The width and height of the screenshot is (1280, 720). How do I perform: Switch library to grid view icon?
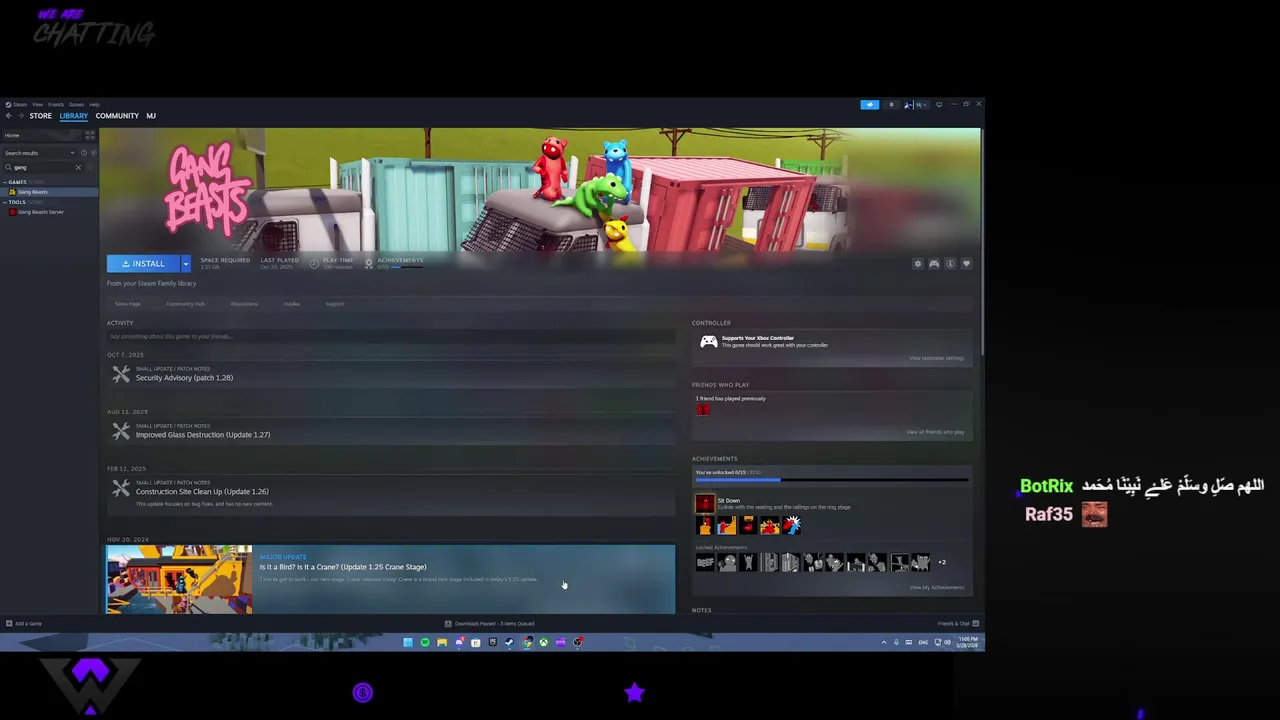coord(89,135)
